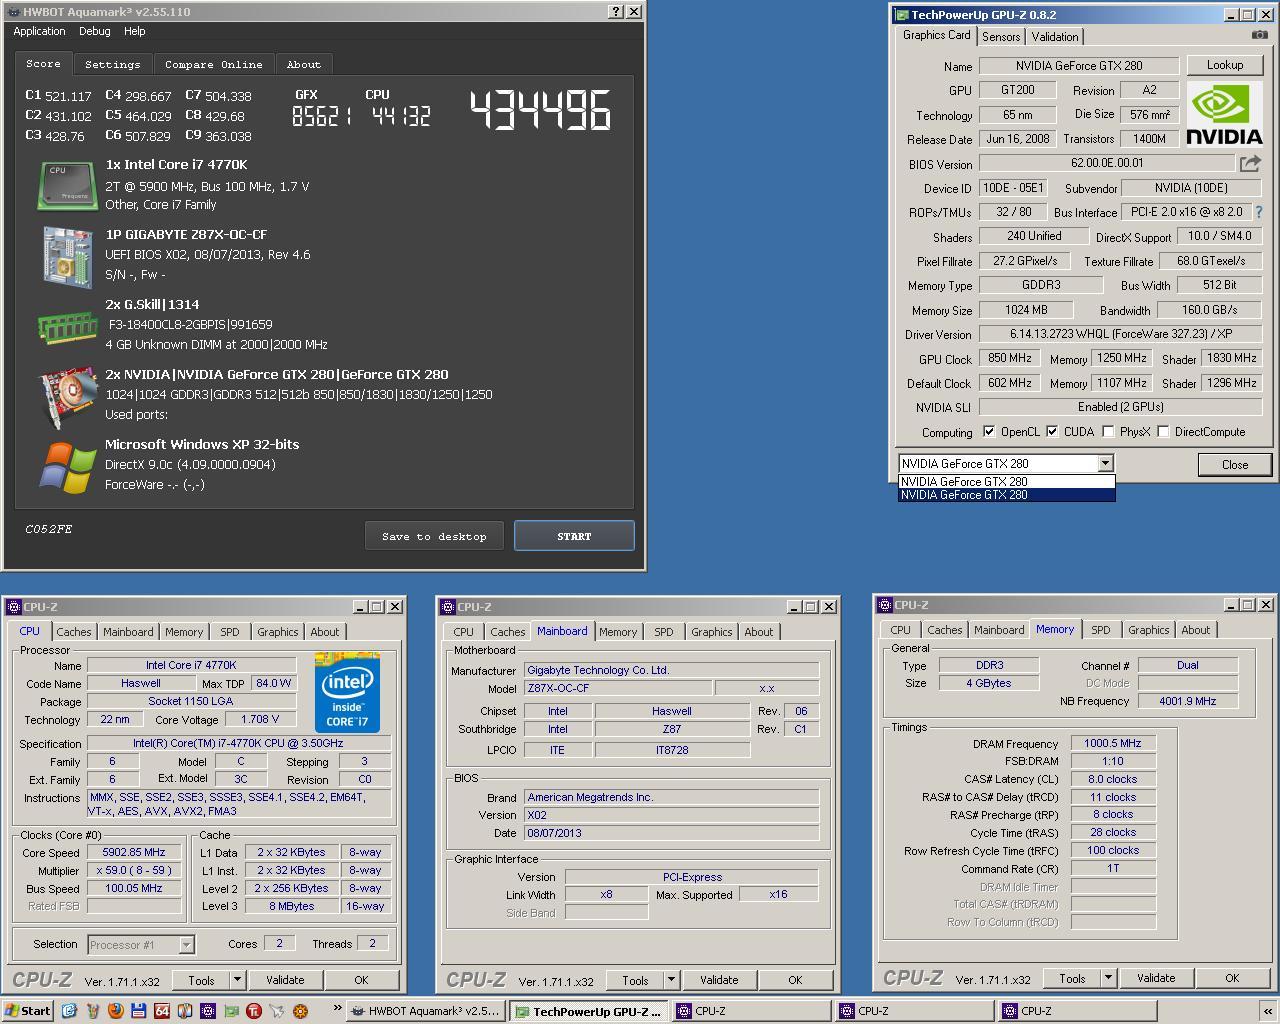1280x1024 pixels.
Task: Click the orange gear quick launch icon
Action: (x=300, y=1011)
